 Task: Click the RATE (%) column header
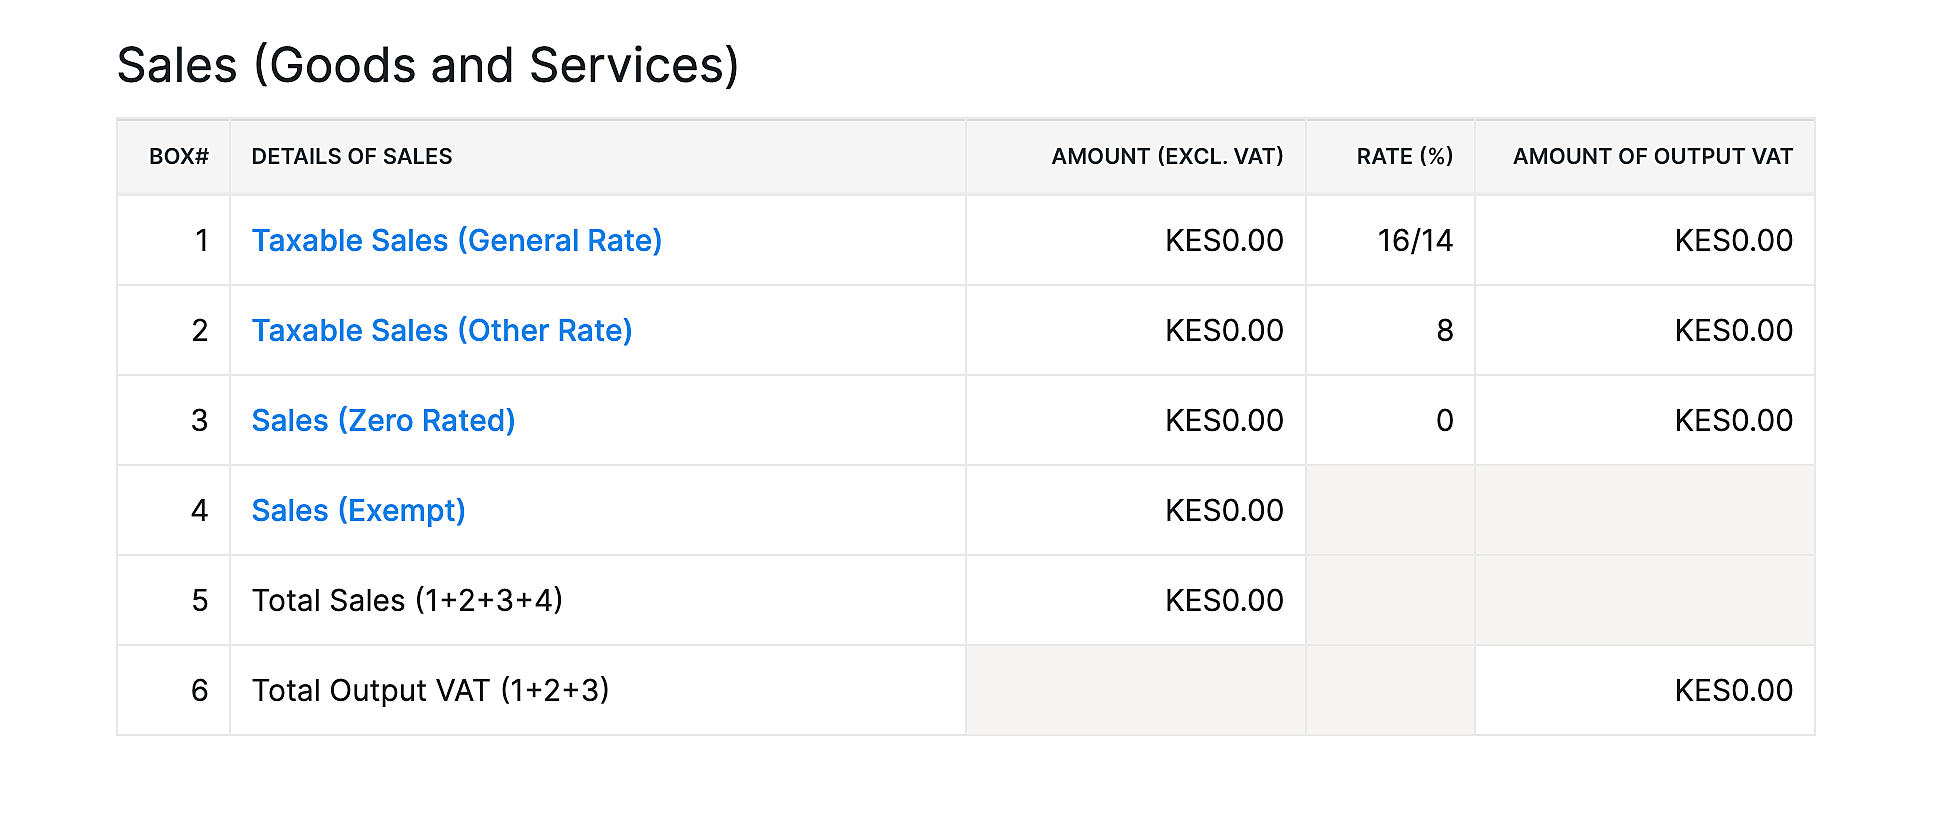[1405, 156]
